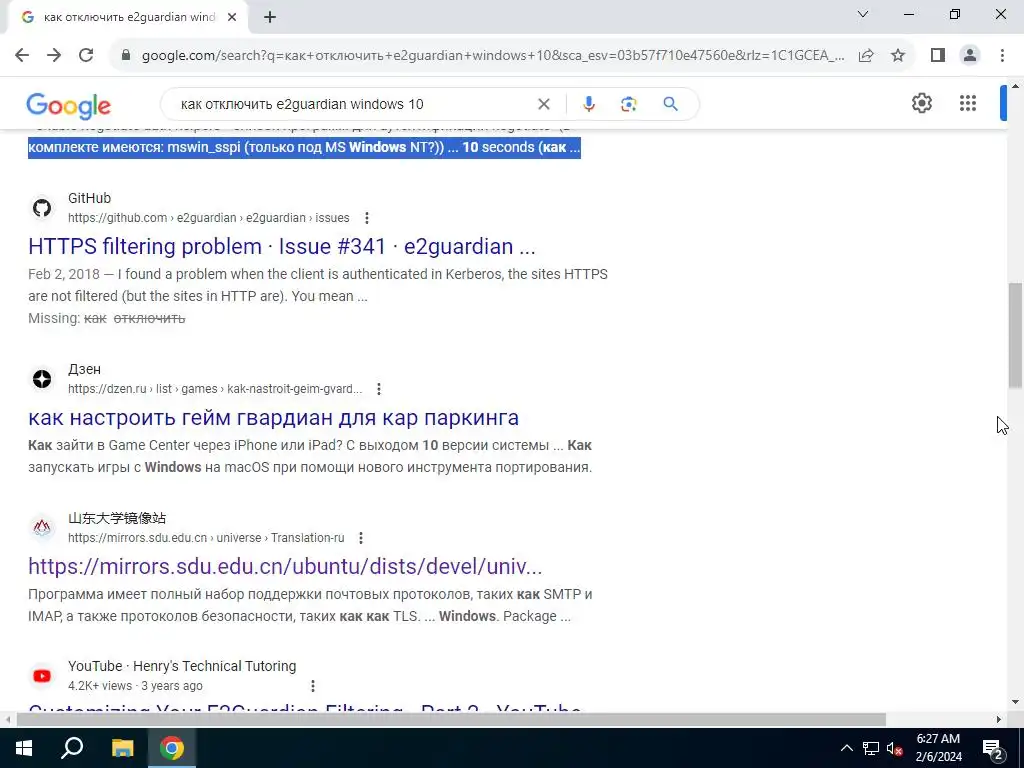This screenshot has width=1024, height=768.
Task: Search by image with Google Lens
Action: [628, 104]
